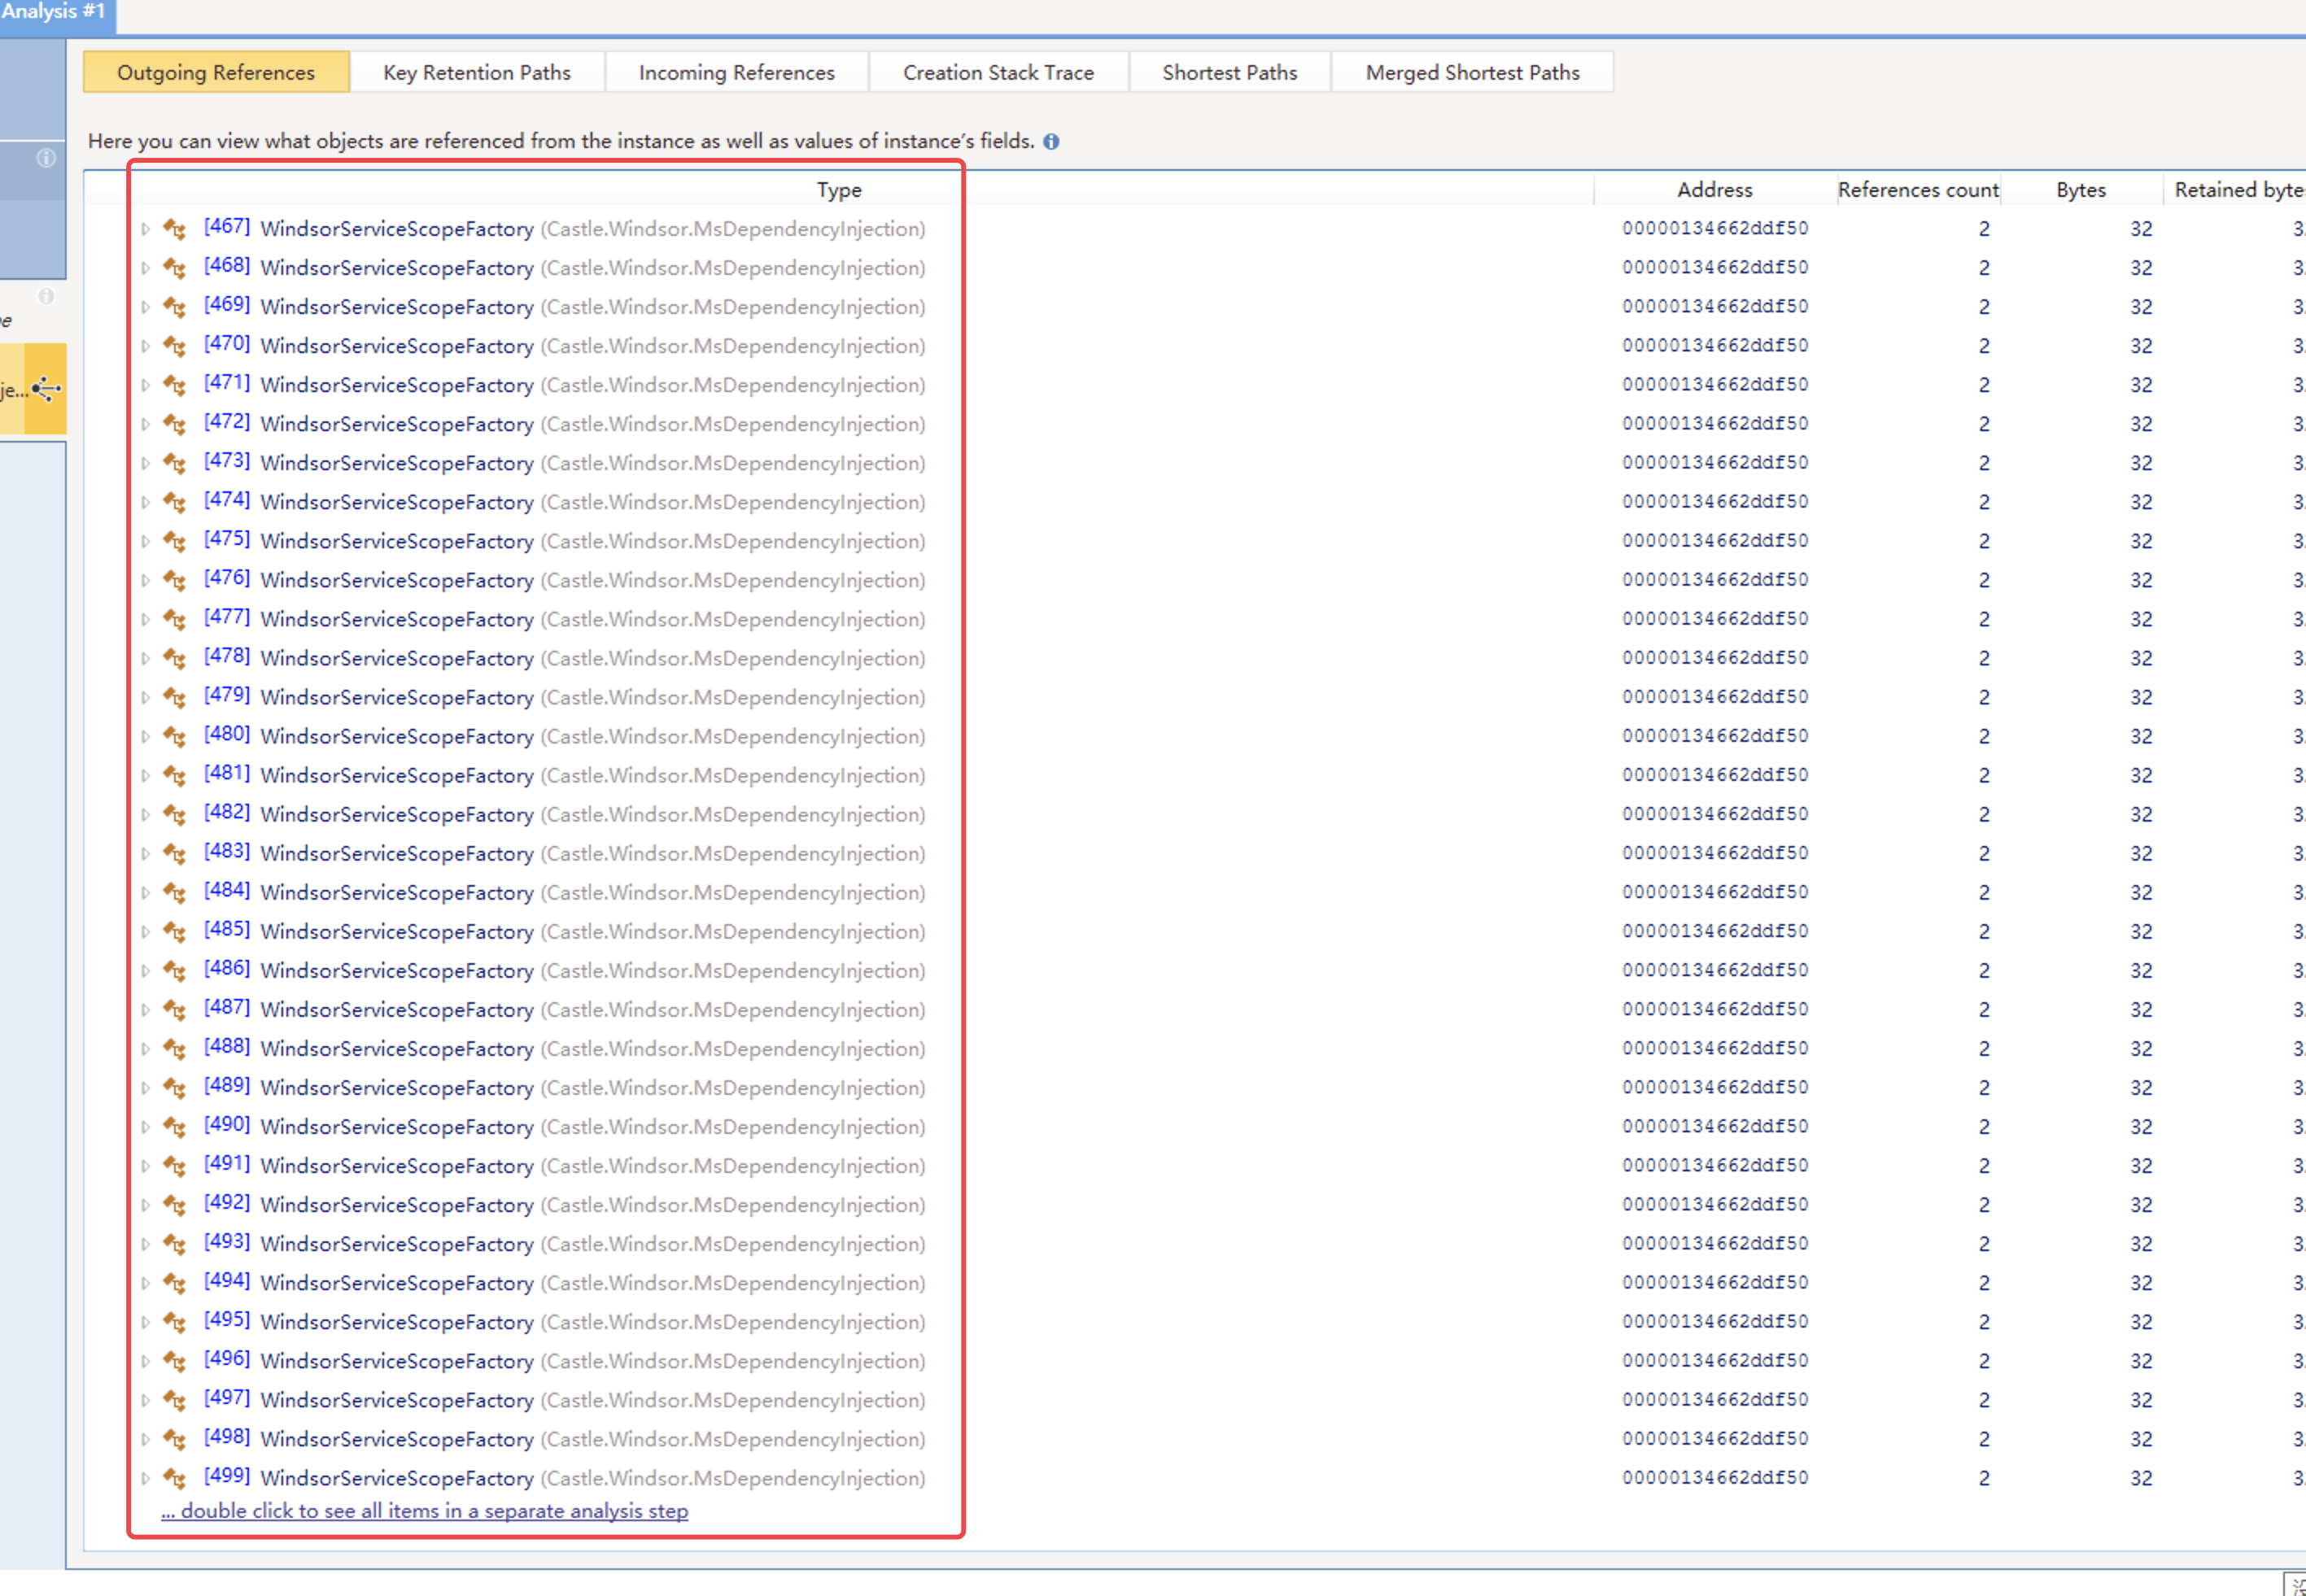Click the object type icon beside instance [467]
This screenshot has height=1596, width=2306.
pos(176,229)
